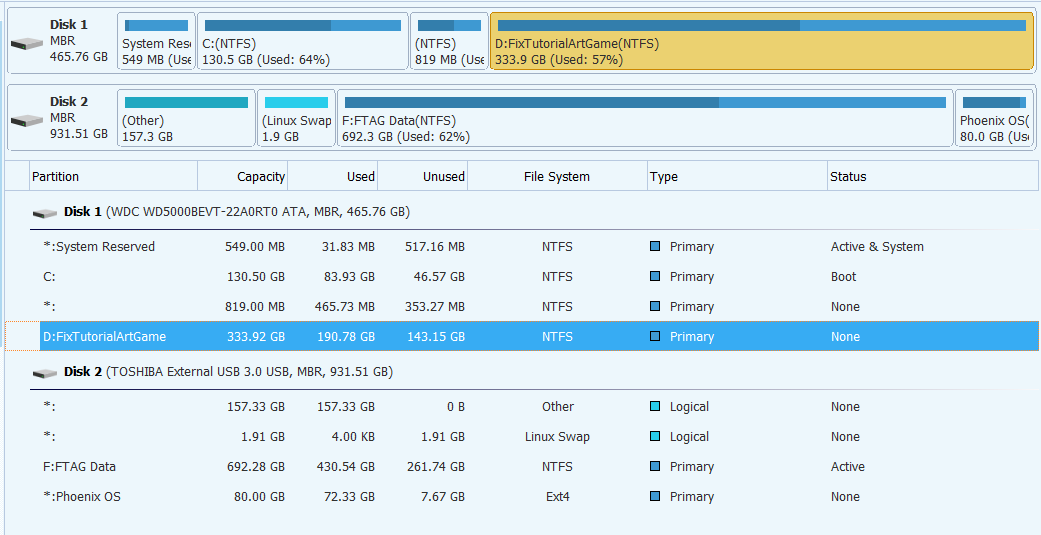Click the Primary type square in the 819.00 MB row
This screenshot has width=1041, height=535.
[x=655, y=306]
